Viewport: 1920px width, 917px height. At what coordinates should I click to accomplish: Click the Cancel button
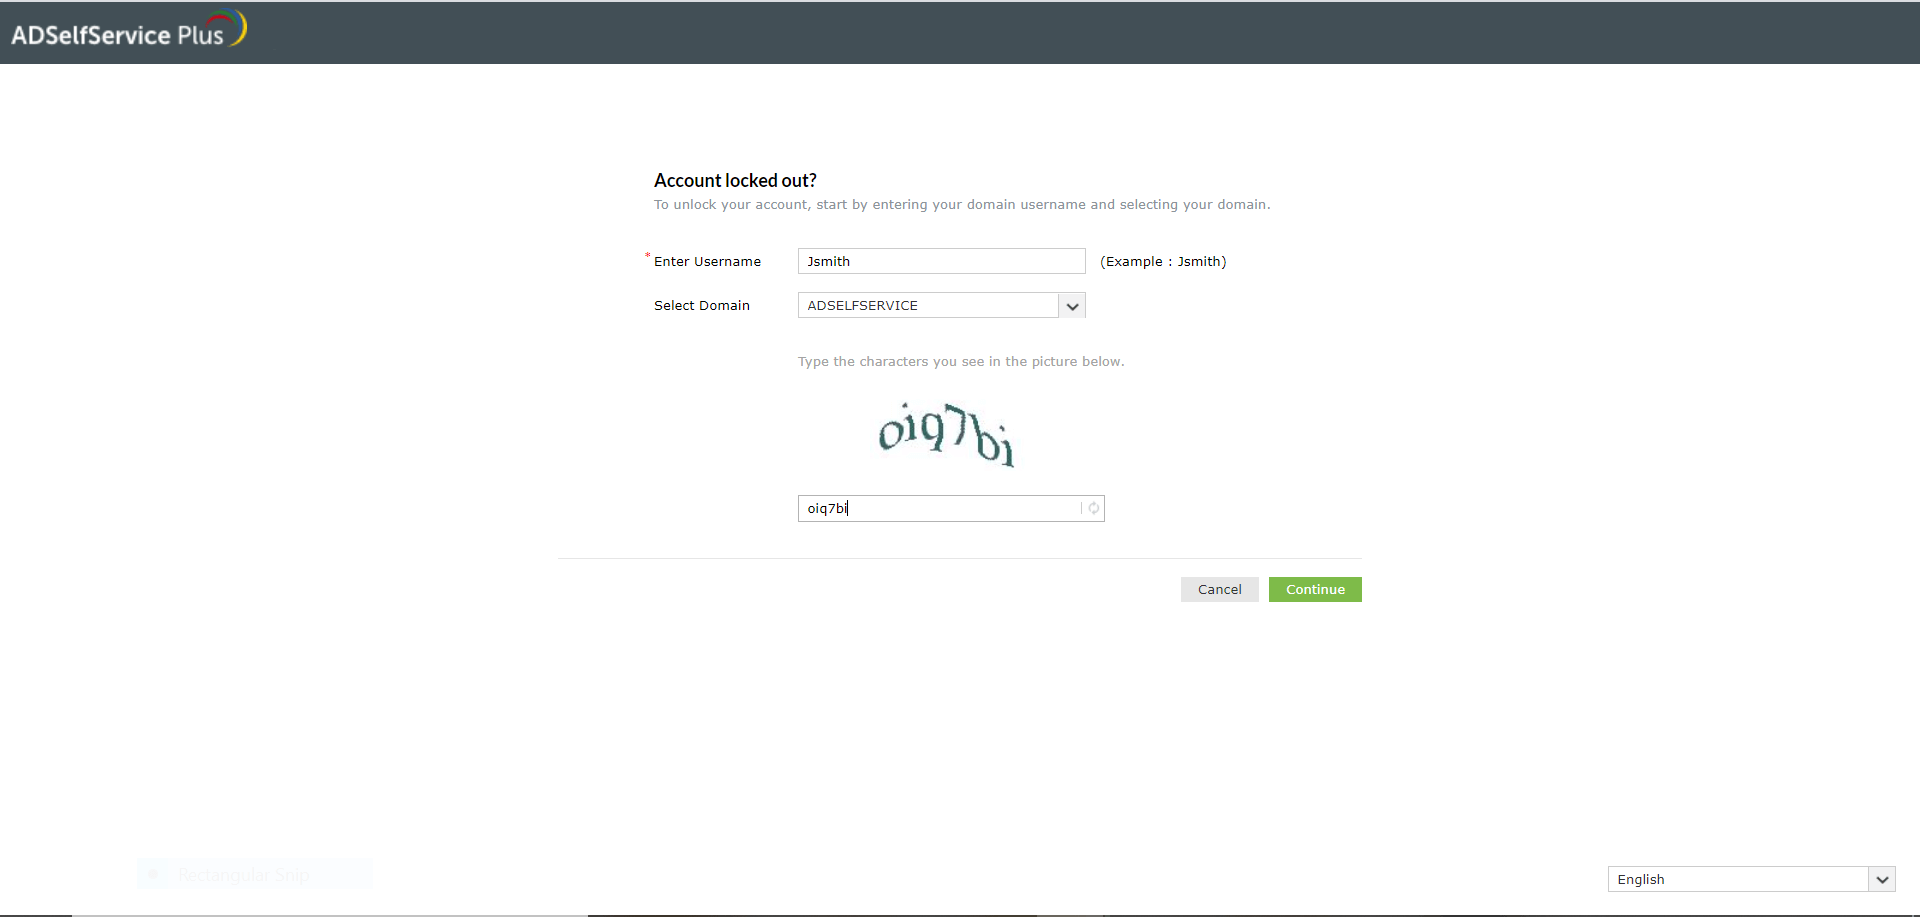(x=1219, y=589)
